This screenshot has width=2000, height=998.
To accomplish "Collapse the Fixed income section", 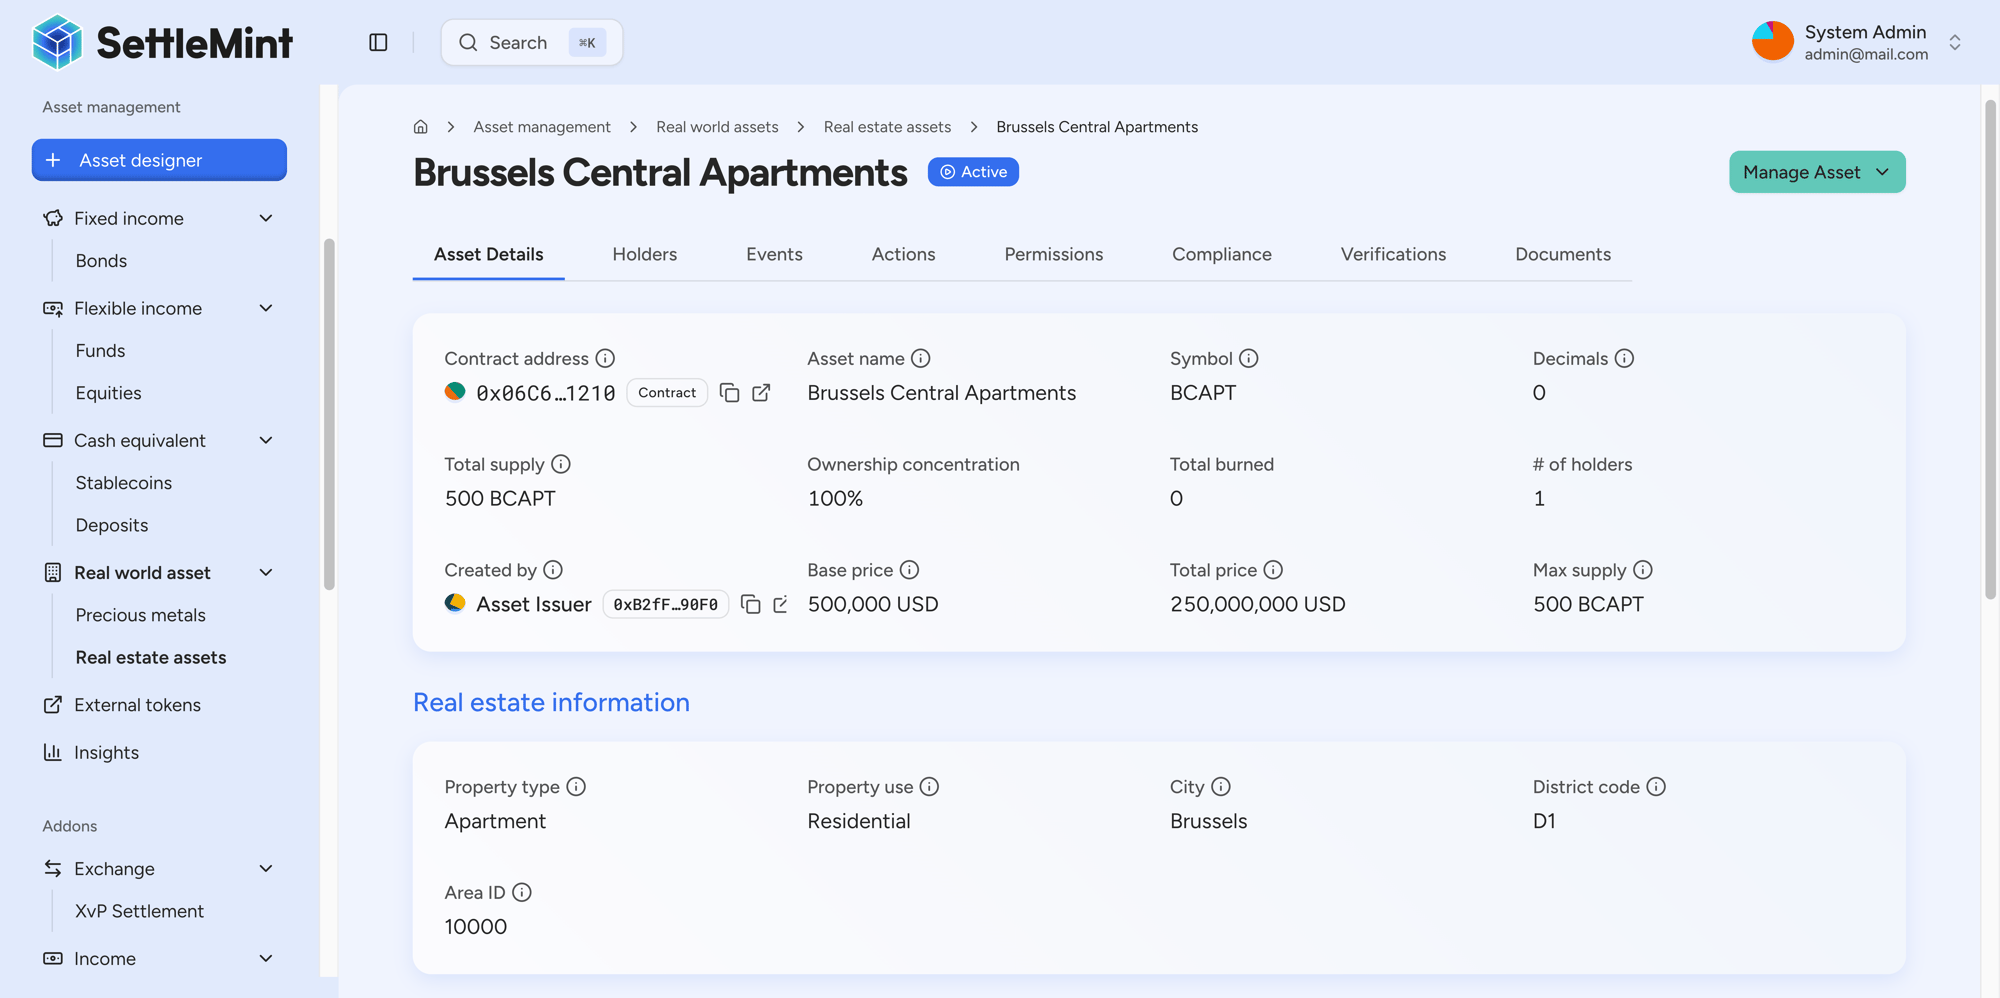I will point(265,218).
